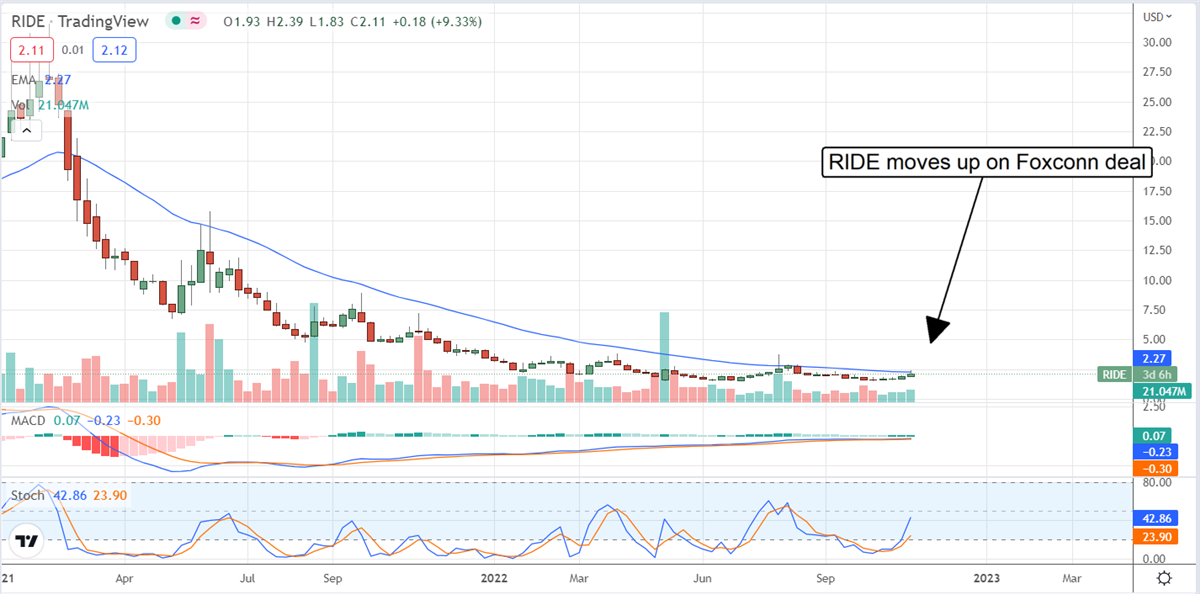Click the 3d 6h countdown label
The image size is (1200, 594).
[x=1157, y=374]
